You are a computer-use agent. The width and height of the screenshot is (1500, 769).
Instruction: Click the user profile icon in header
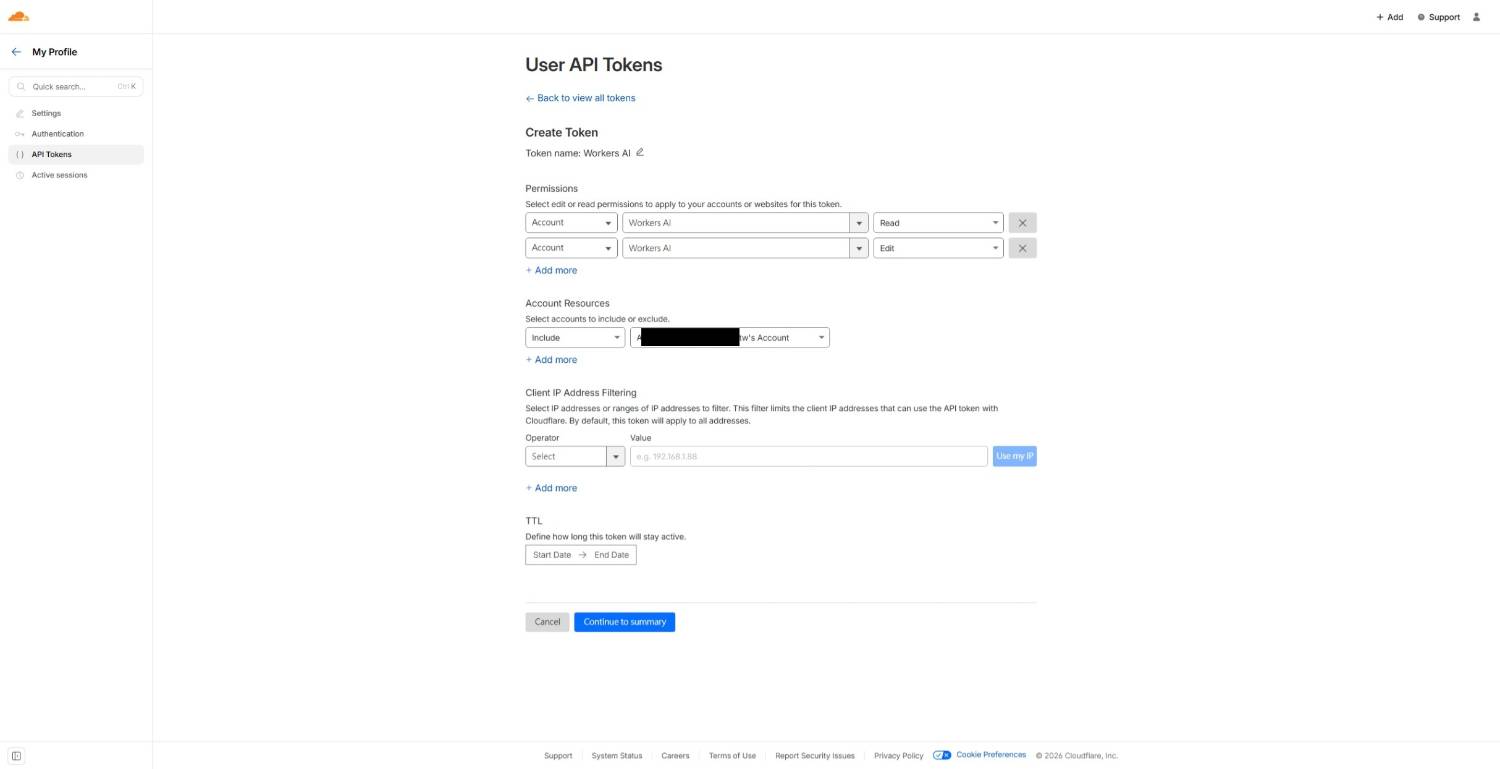(x=1476, y=17)
